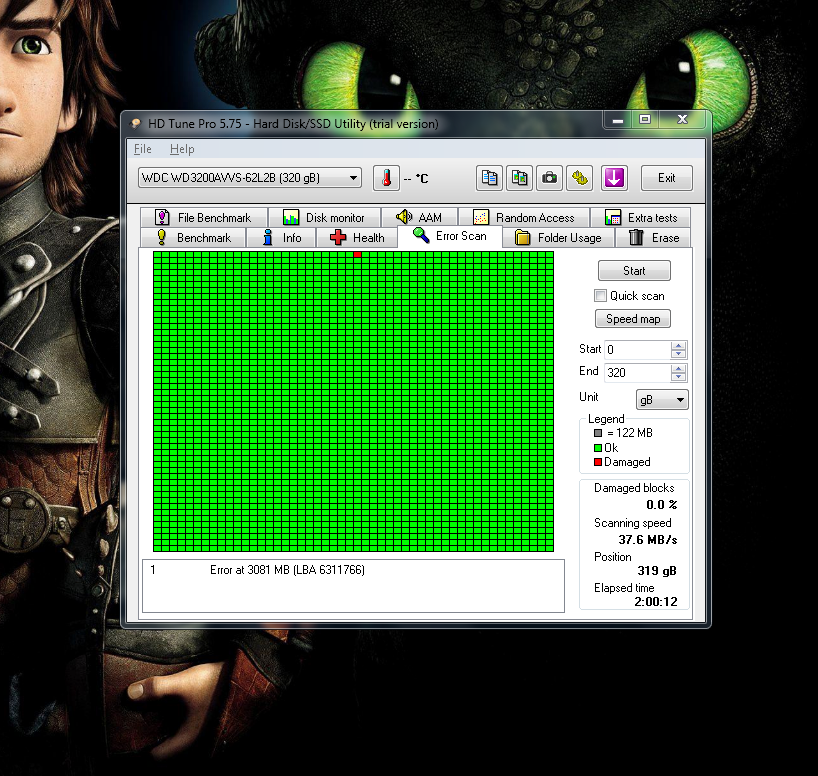Decrease the Start value with down arrow

pos(678,354)
